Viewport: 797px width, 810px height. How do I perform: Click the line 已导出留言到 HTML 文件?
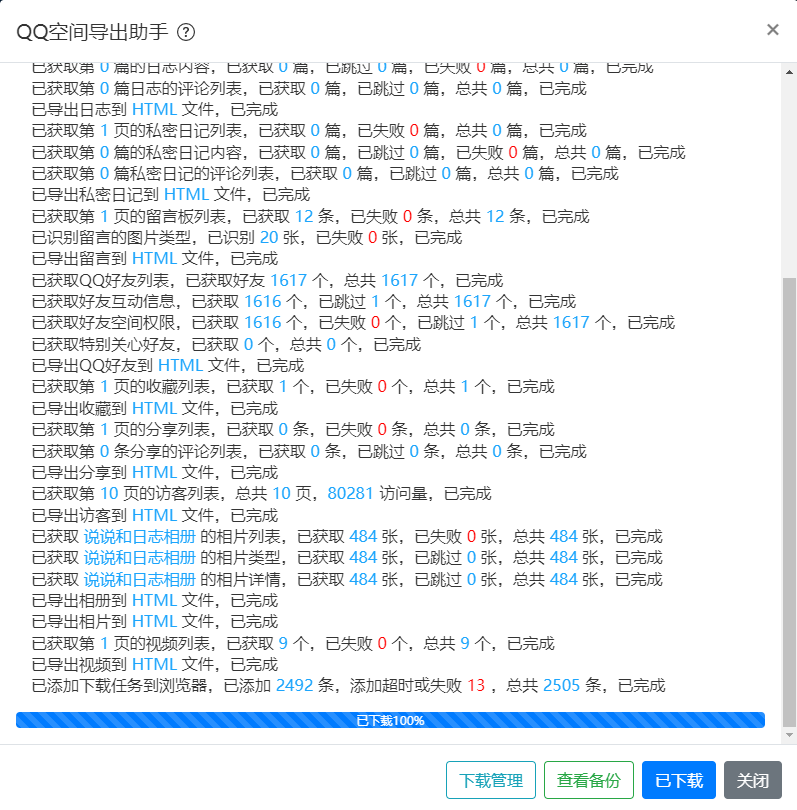pos(155,259)
